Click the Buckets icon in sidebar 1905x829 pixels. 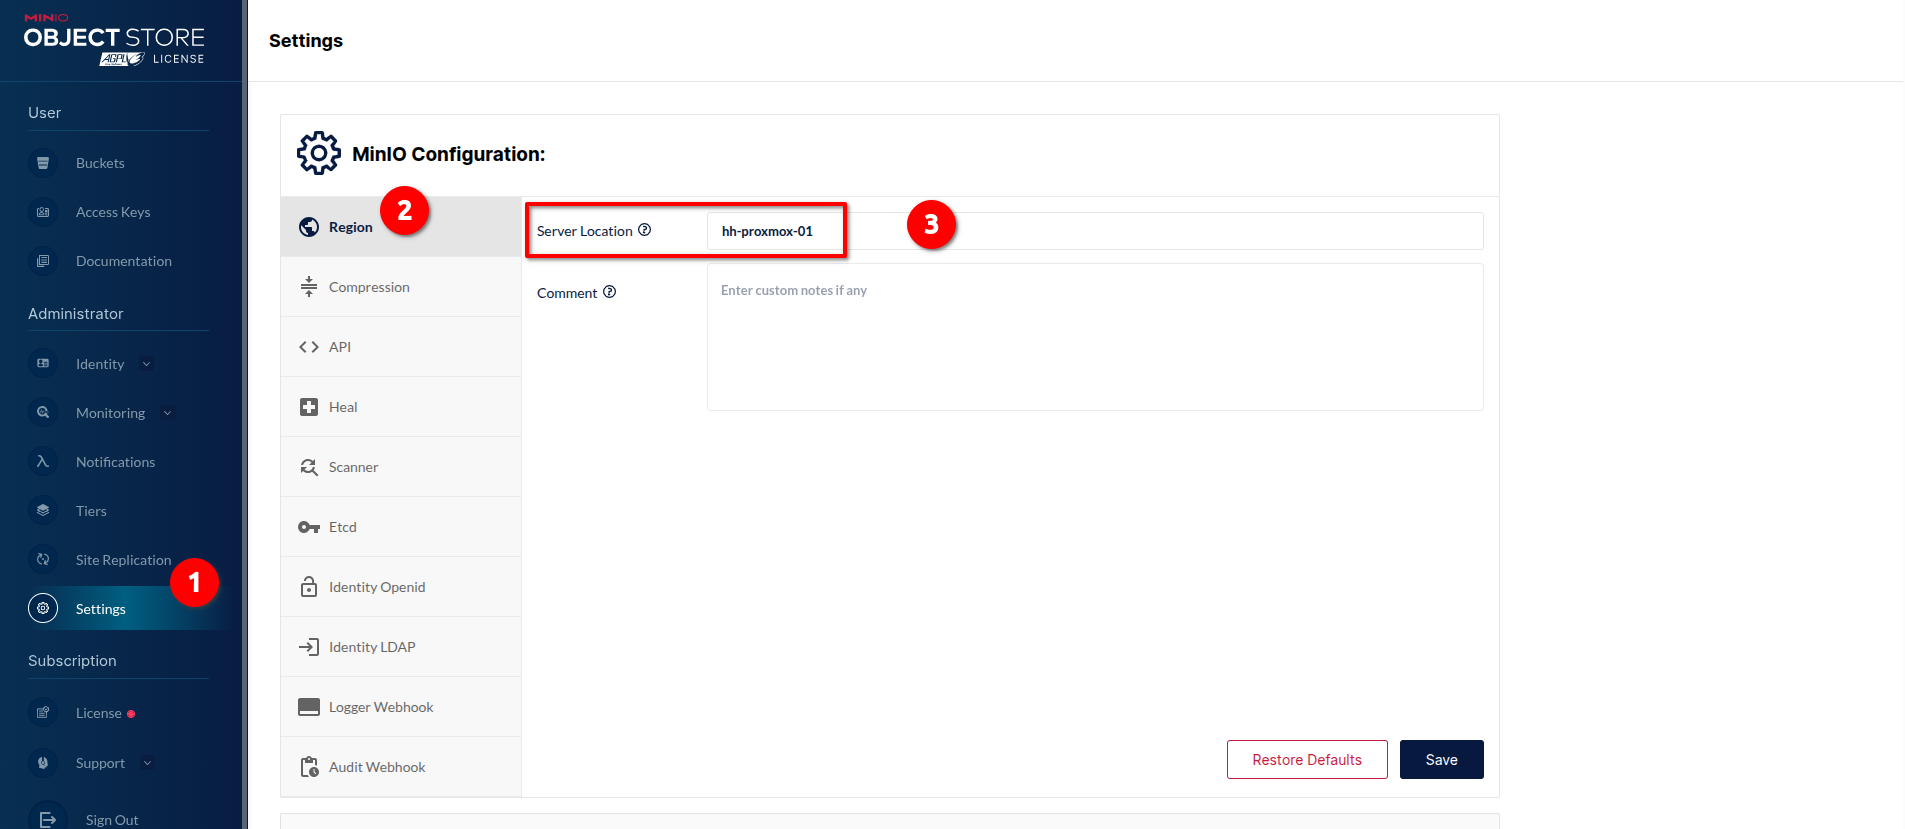pos(43,163)
